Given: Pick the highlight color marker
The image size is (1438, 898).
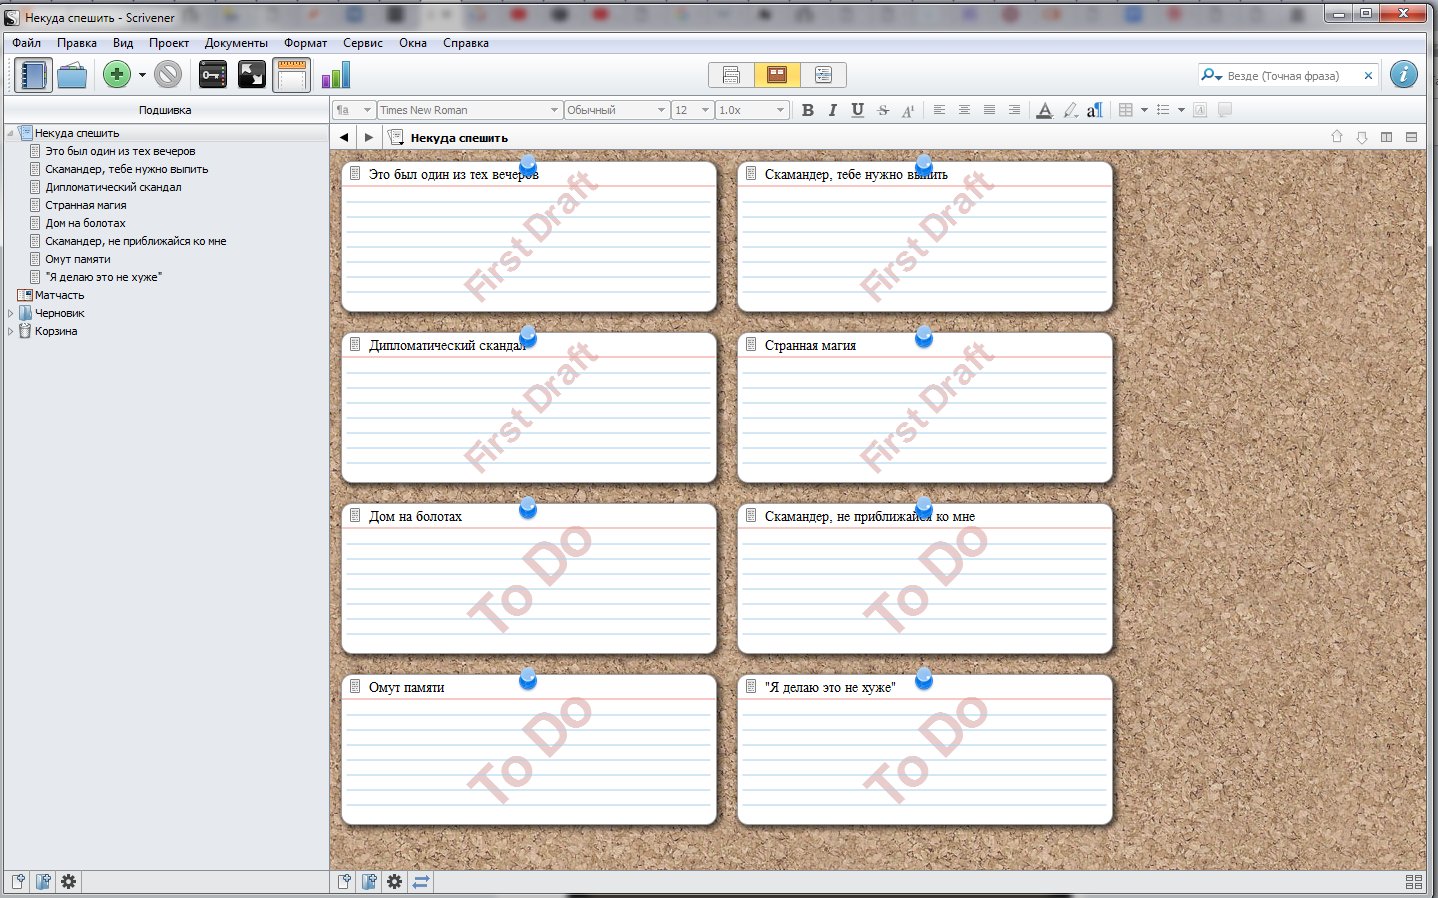Looking at the screenshot, I should coord(1070,110).
